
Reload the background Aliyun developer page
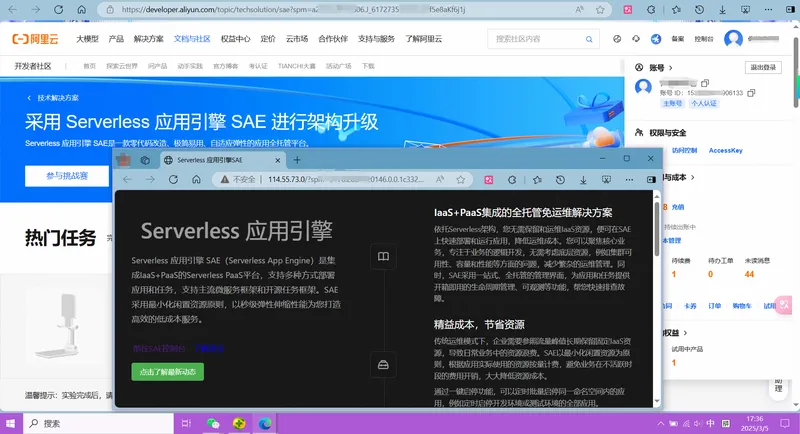pos(58,10)
